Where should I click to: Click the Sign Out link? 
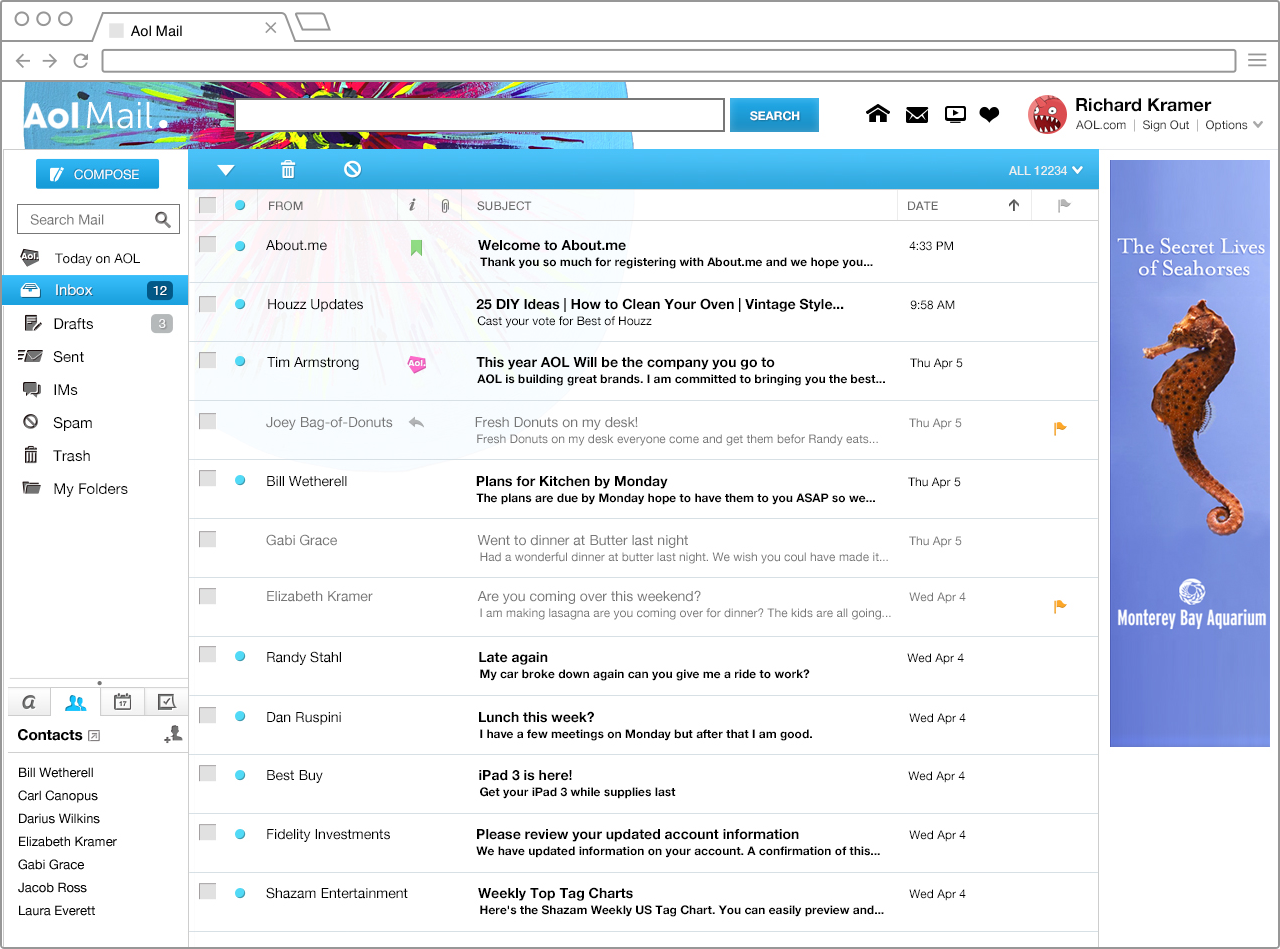[1166, 125]
